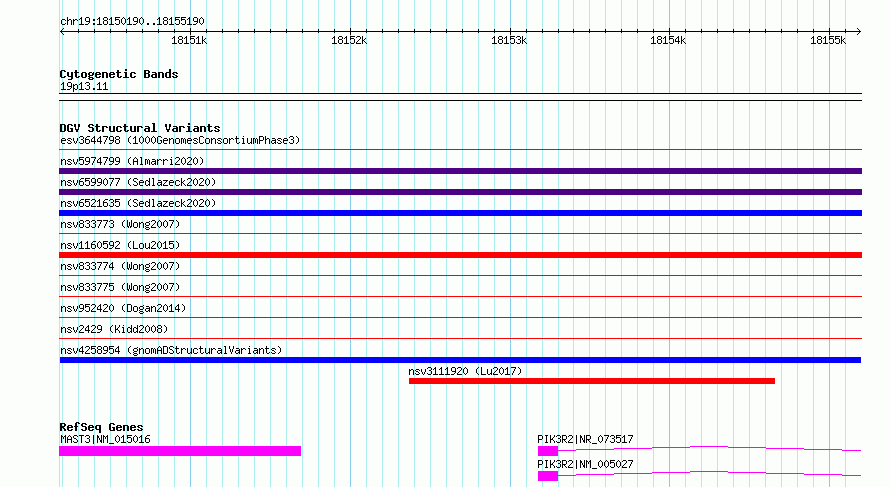This screenshot has height=487, width=890.
Task: Click the PIK3R2|NR_073517 gene label
Action: (x=585, y=439)
